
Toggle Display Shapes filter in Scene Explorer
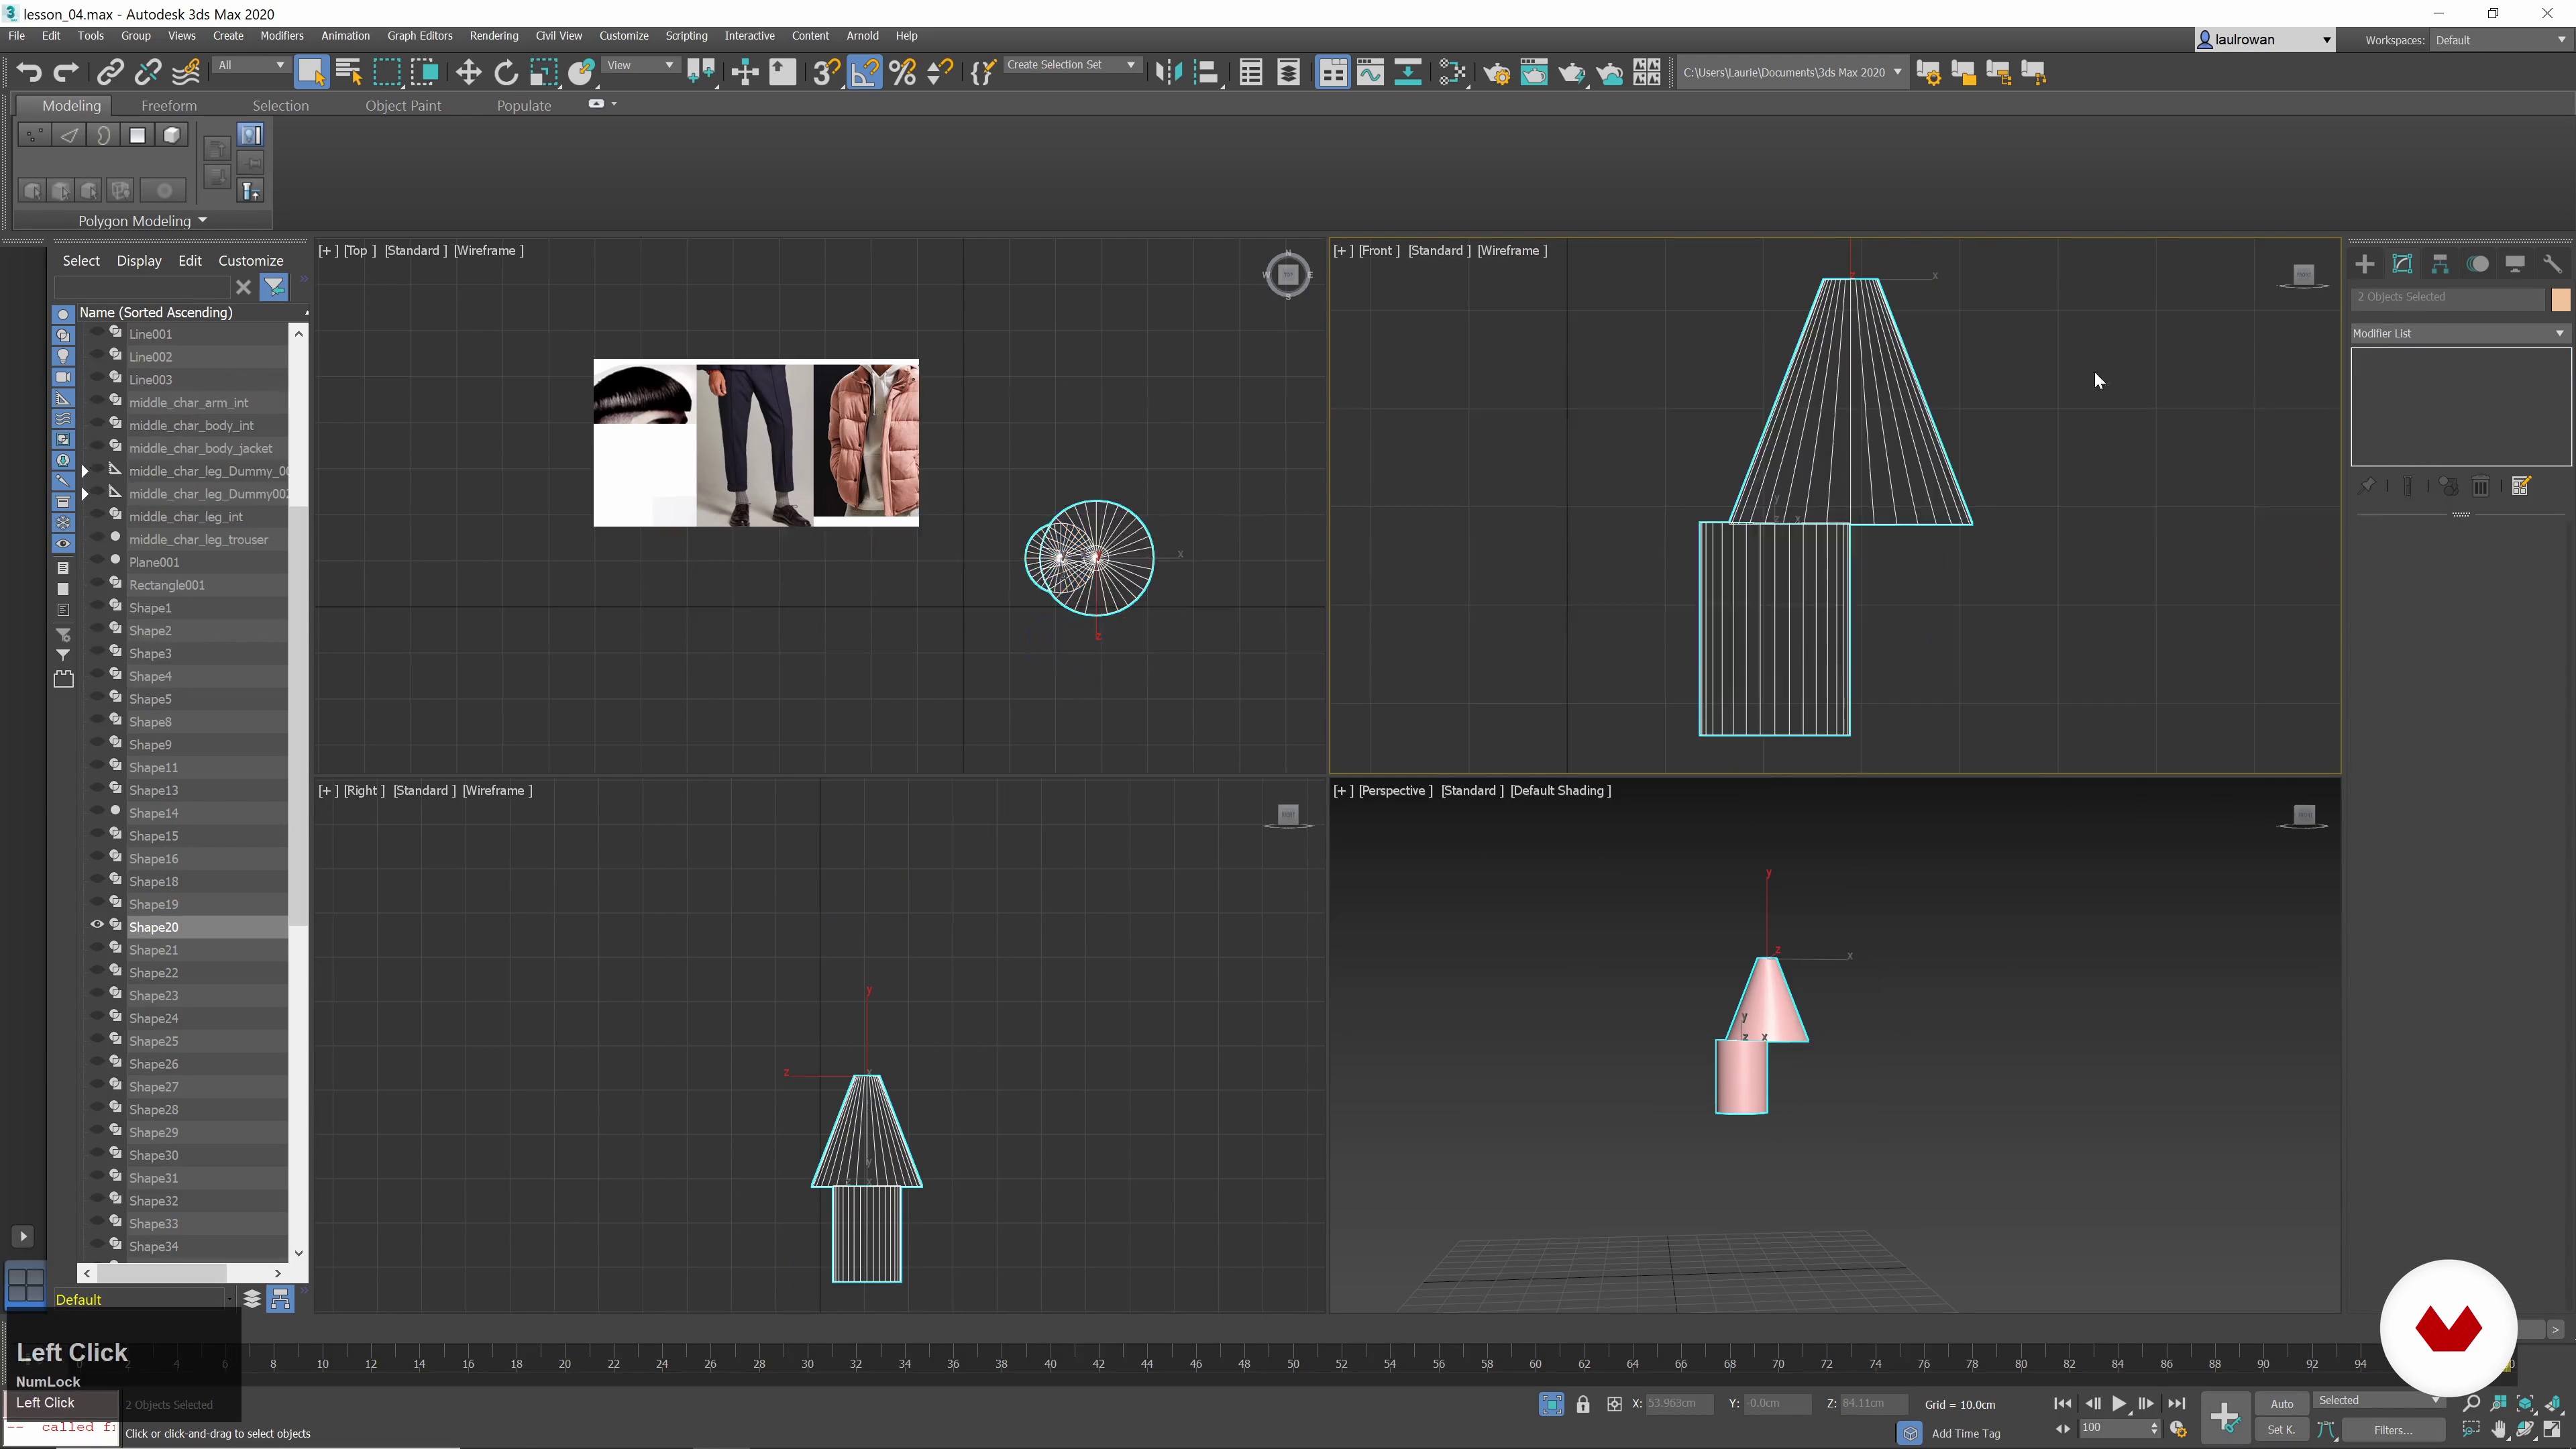[x=63, y=335]
